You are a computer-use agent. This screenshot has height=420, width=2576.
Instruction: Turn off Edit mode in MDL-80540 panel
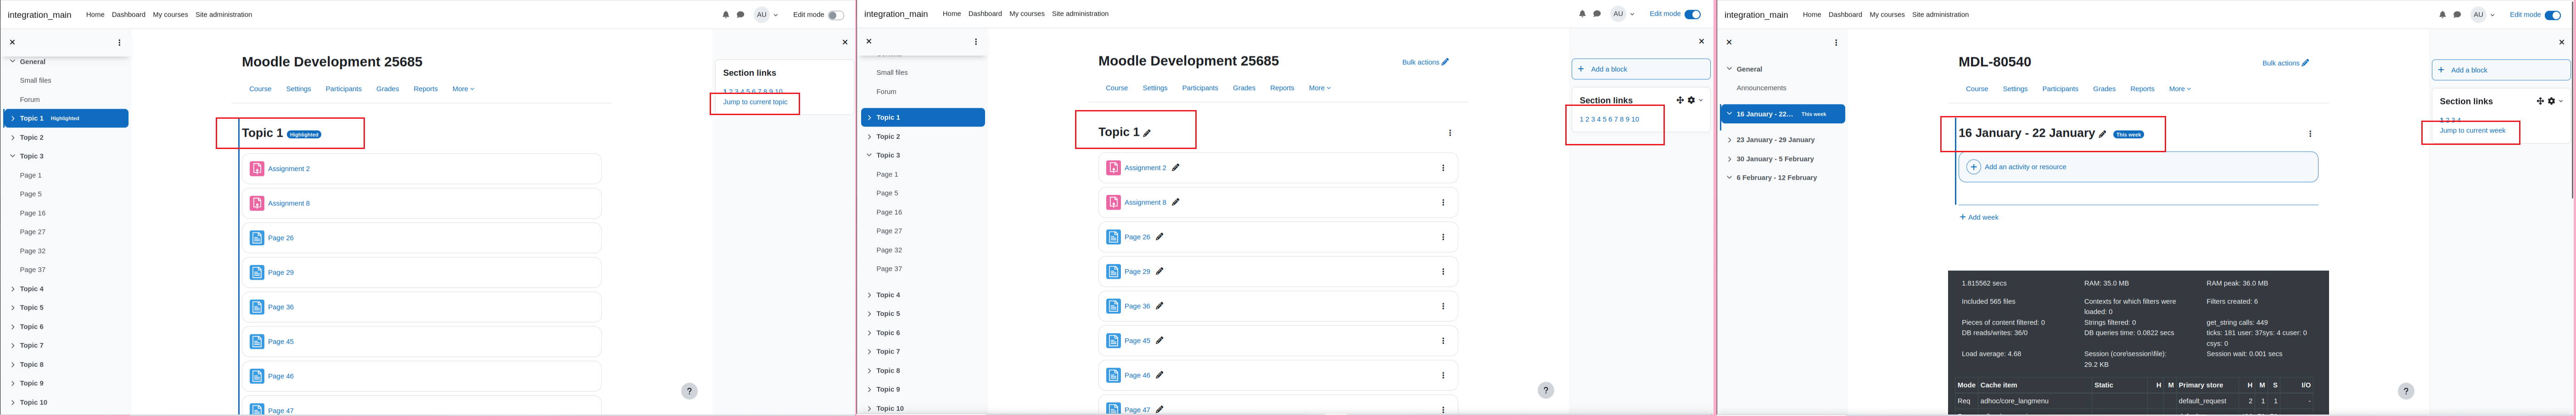coord(2553,15)
